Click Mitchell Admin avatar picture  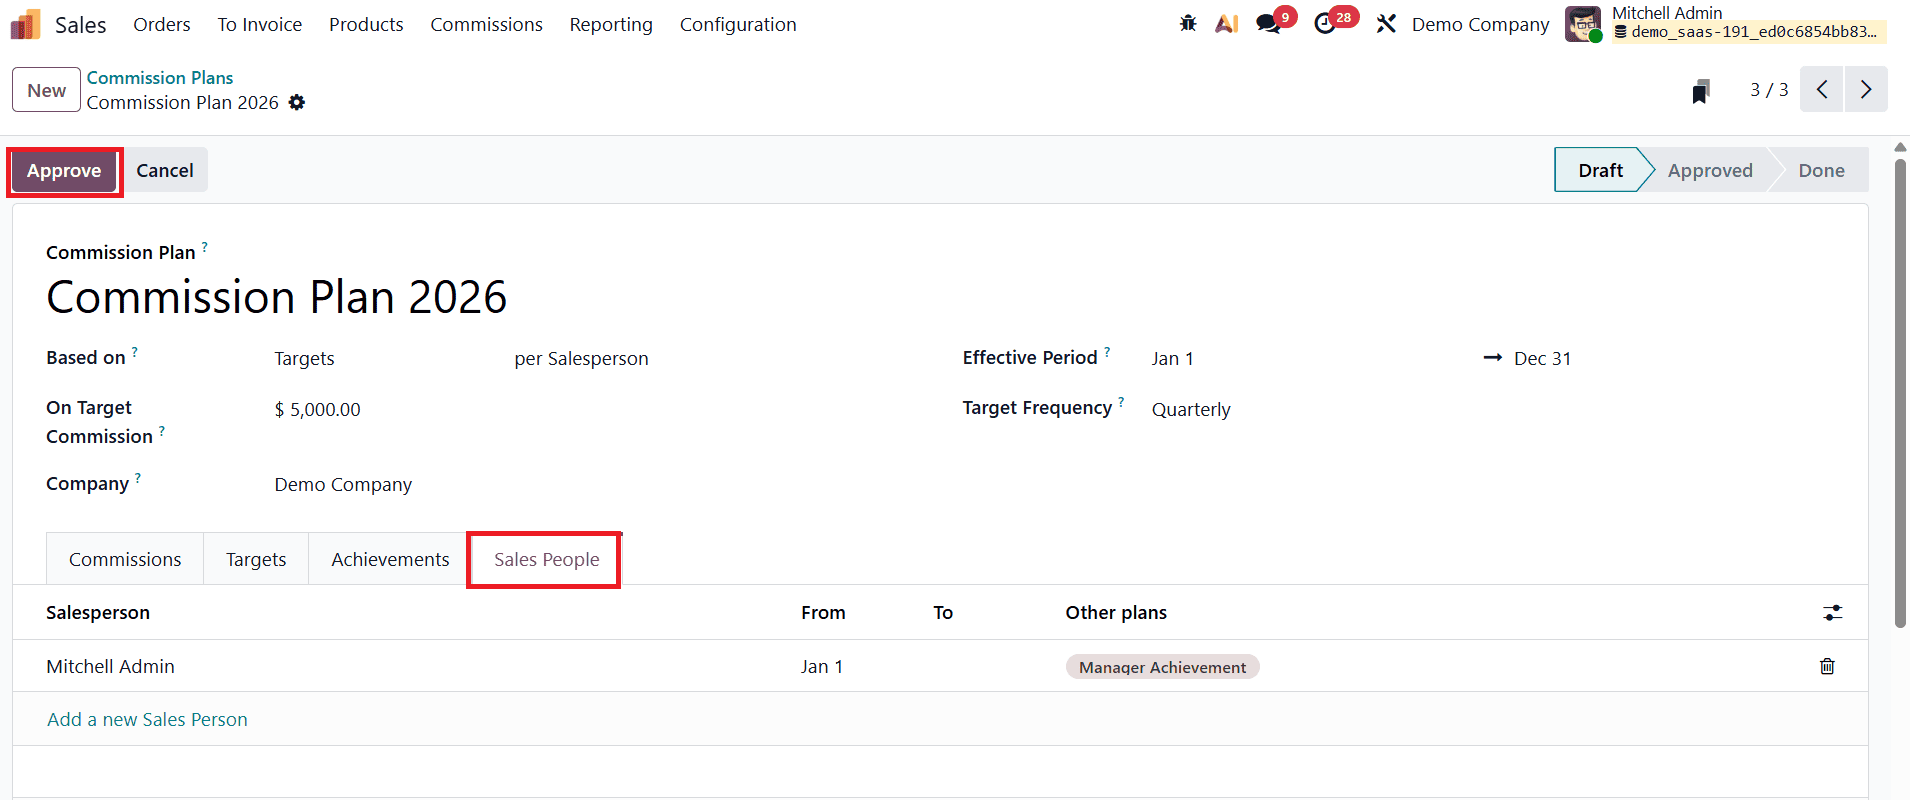click(1583, 24)
